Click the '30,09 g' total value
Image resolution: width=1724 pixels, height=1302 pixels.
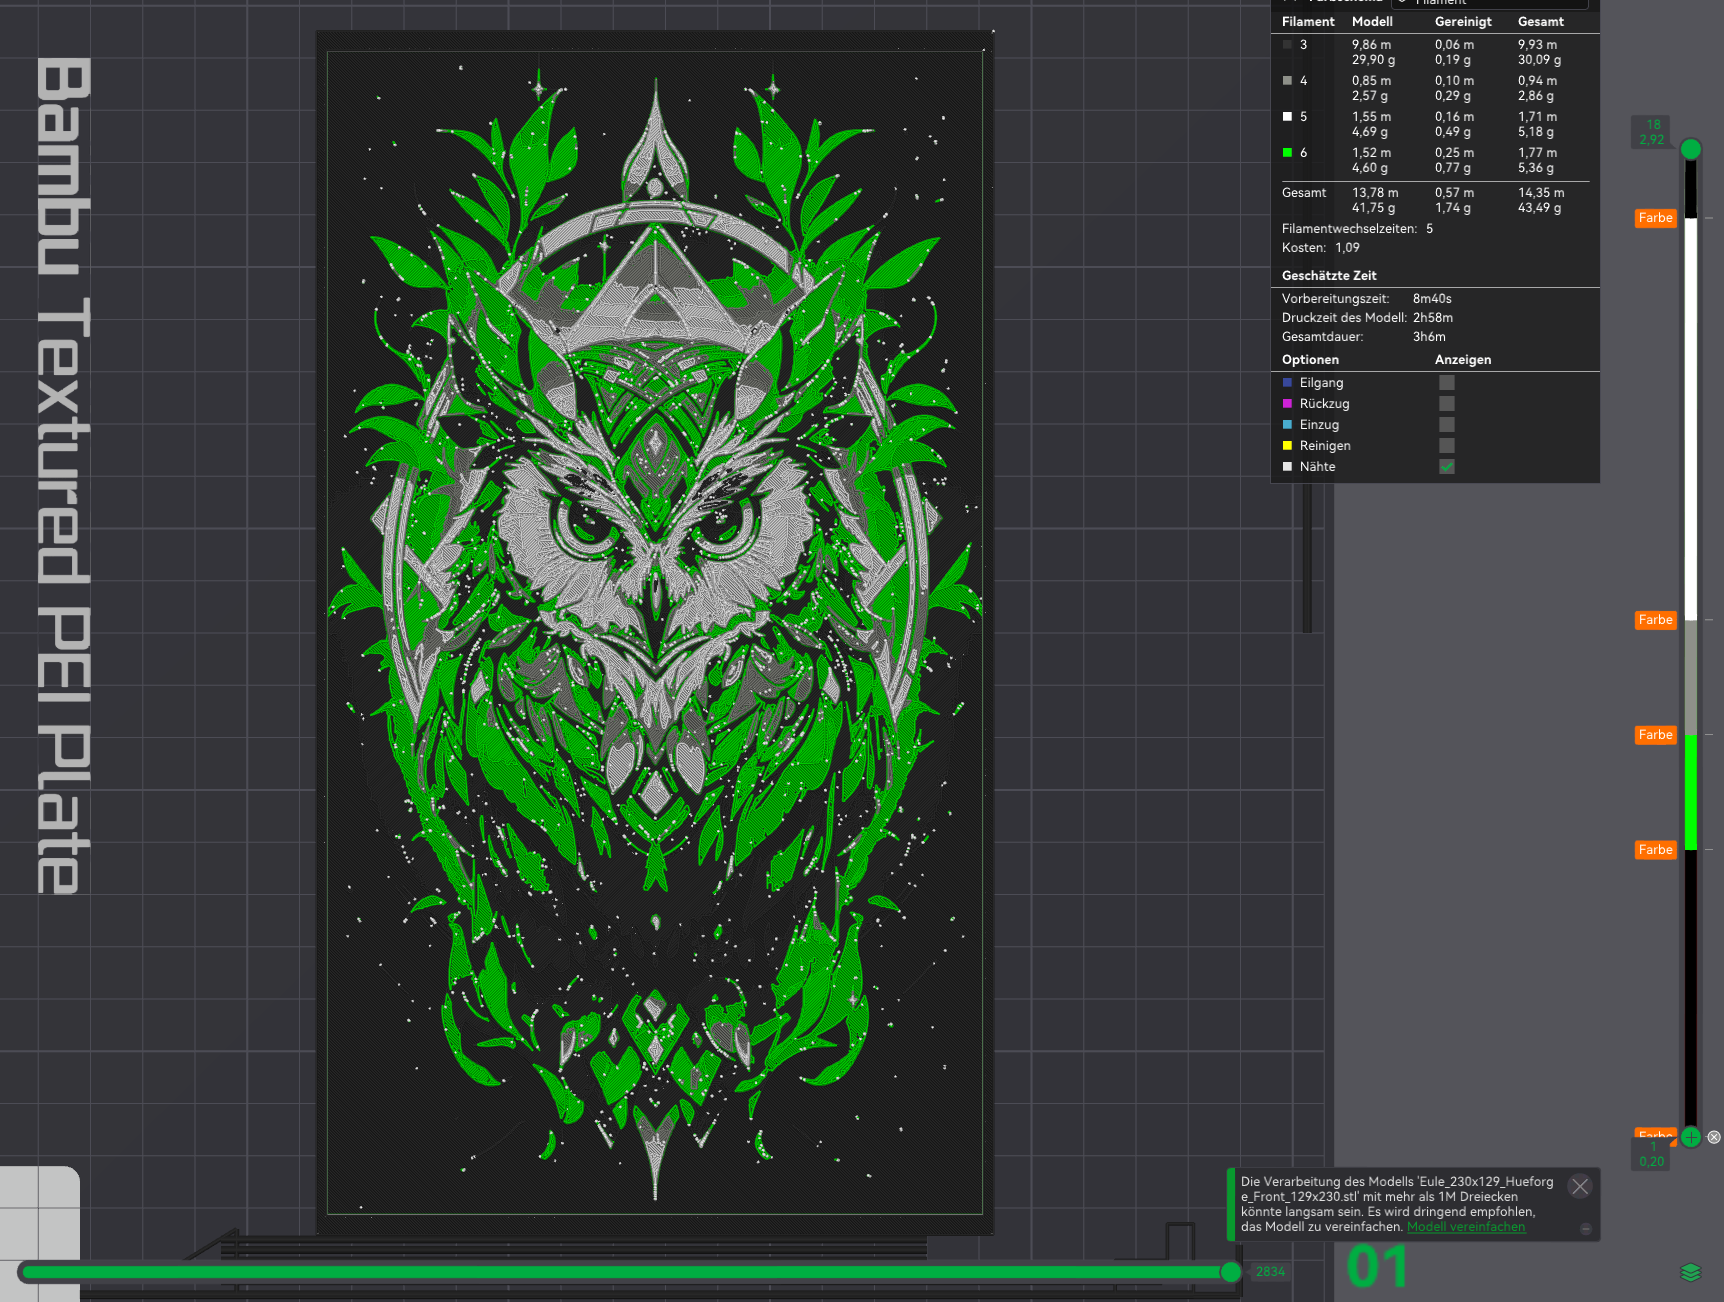[x=1539, y=60]
